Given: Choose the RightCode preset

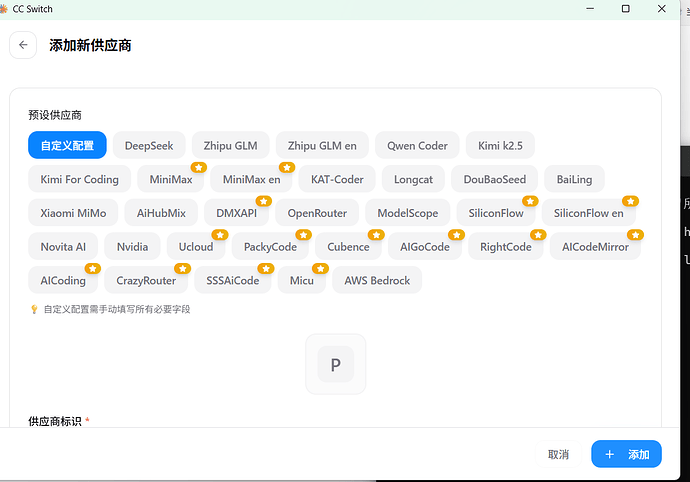Looking at the screenshot, I should pyautogui.click(x=506, y=247).
